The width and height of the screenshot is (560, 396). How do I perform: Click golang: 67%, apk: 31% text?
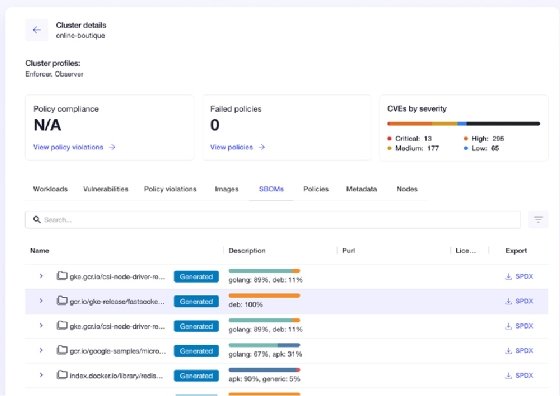(x=265, y=354)
